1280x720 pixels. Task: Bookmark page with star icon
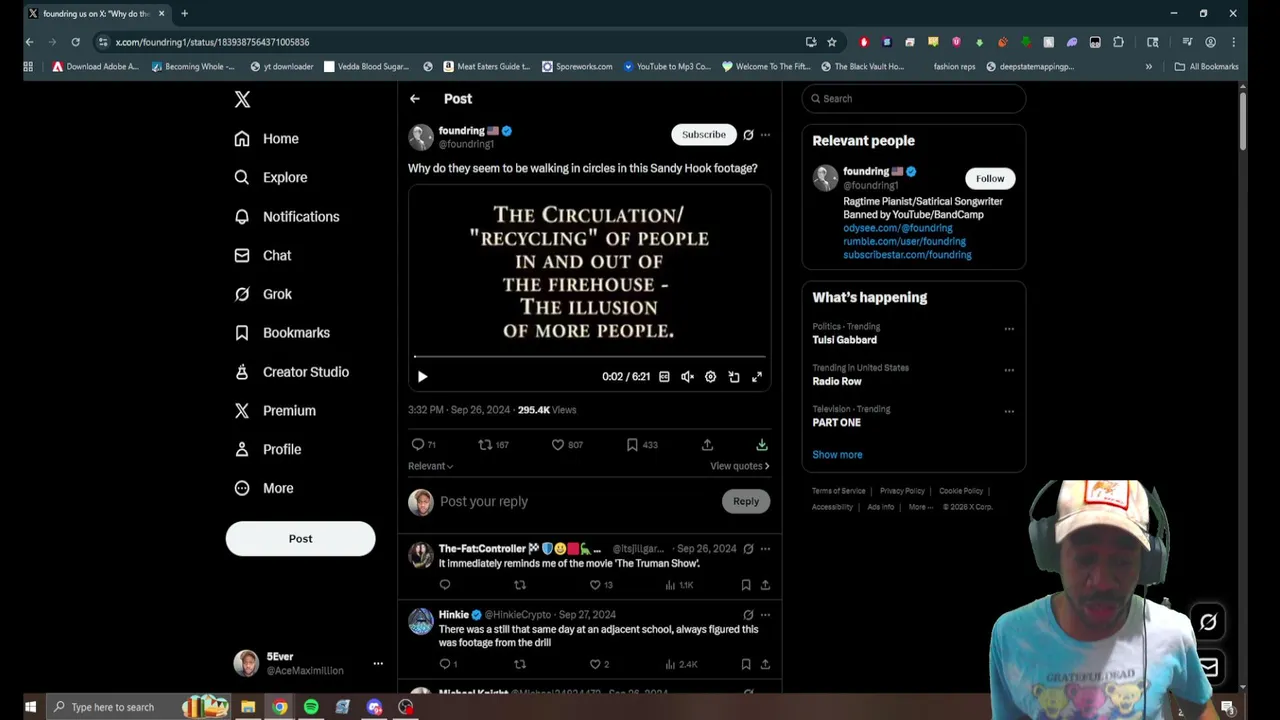[x=832, y=42]
